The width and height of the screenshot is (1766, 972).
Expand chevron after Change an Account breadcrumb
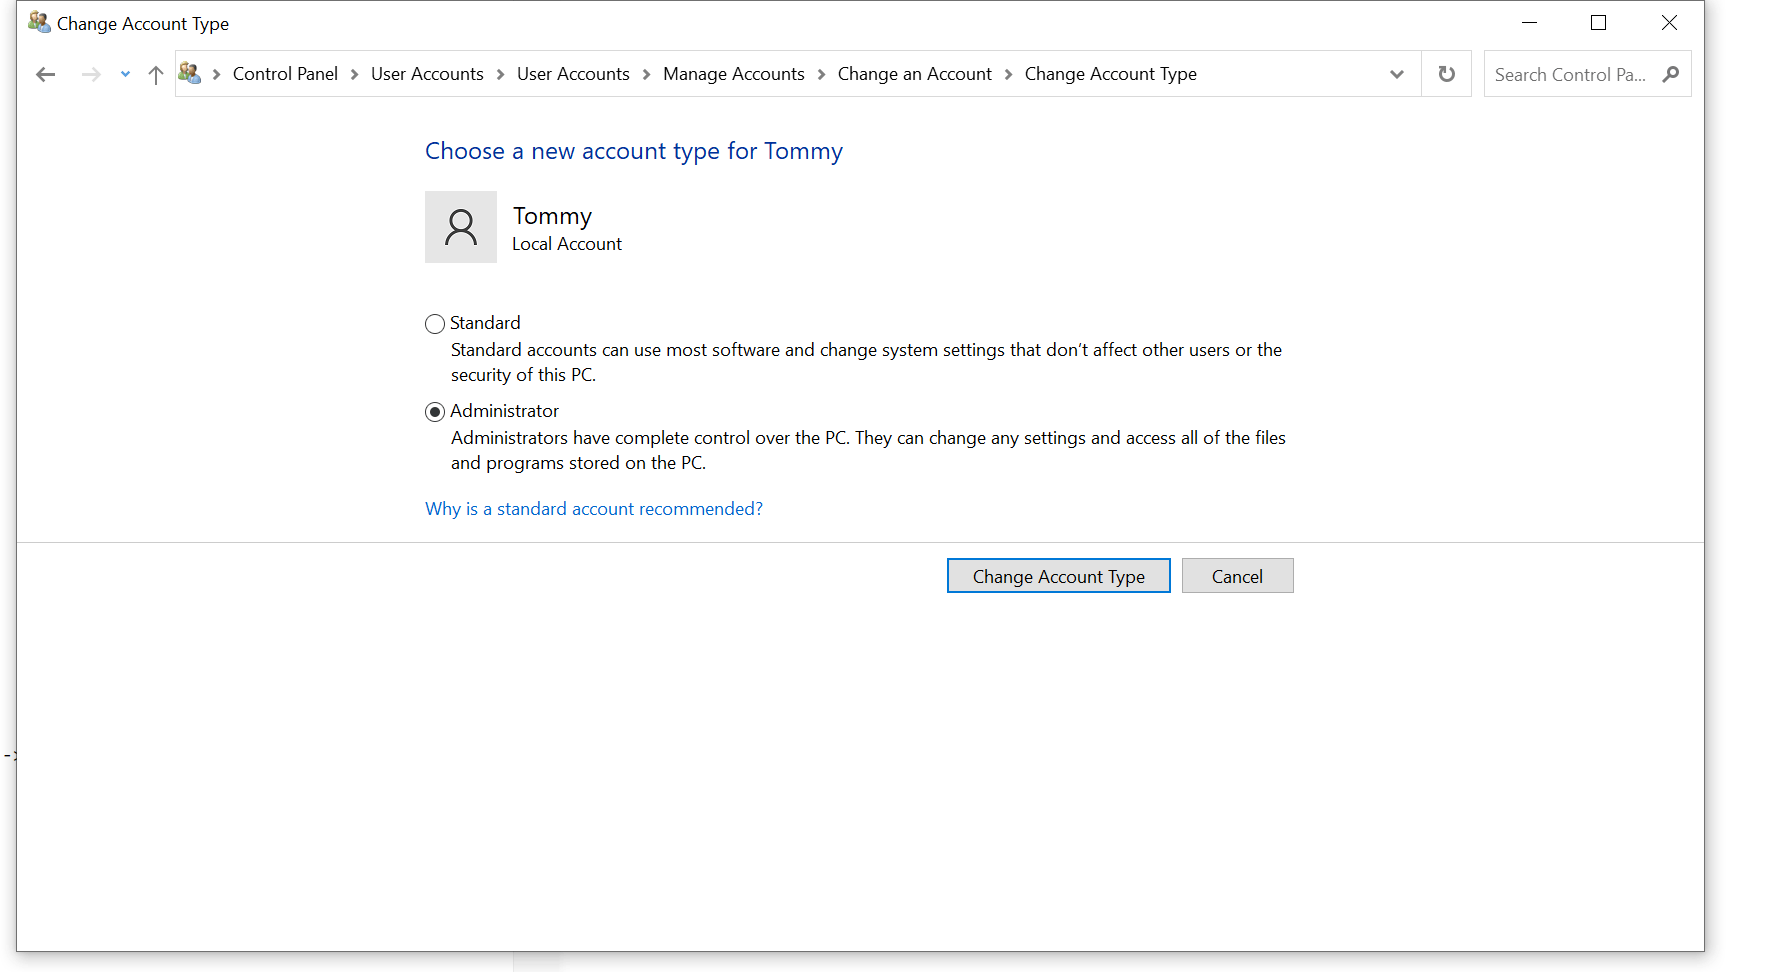(x=1009, y=74)
